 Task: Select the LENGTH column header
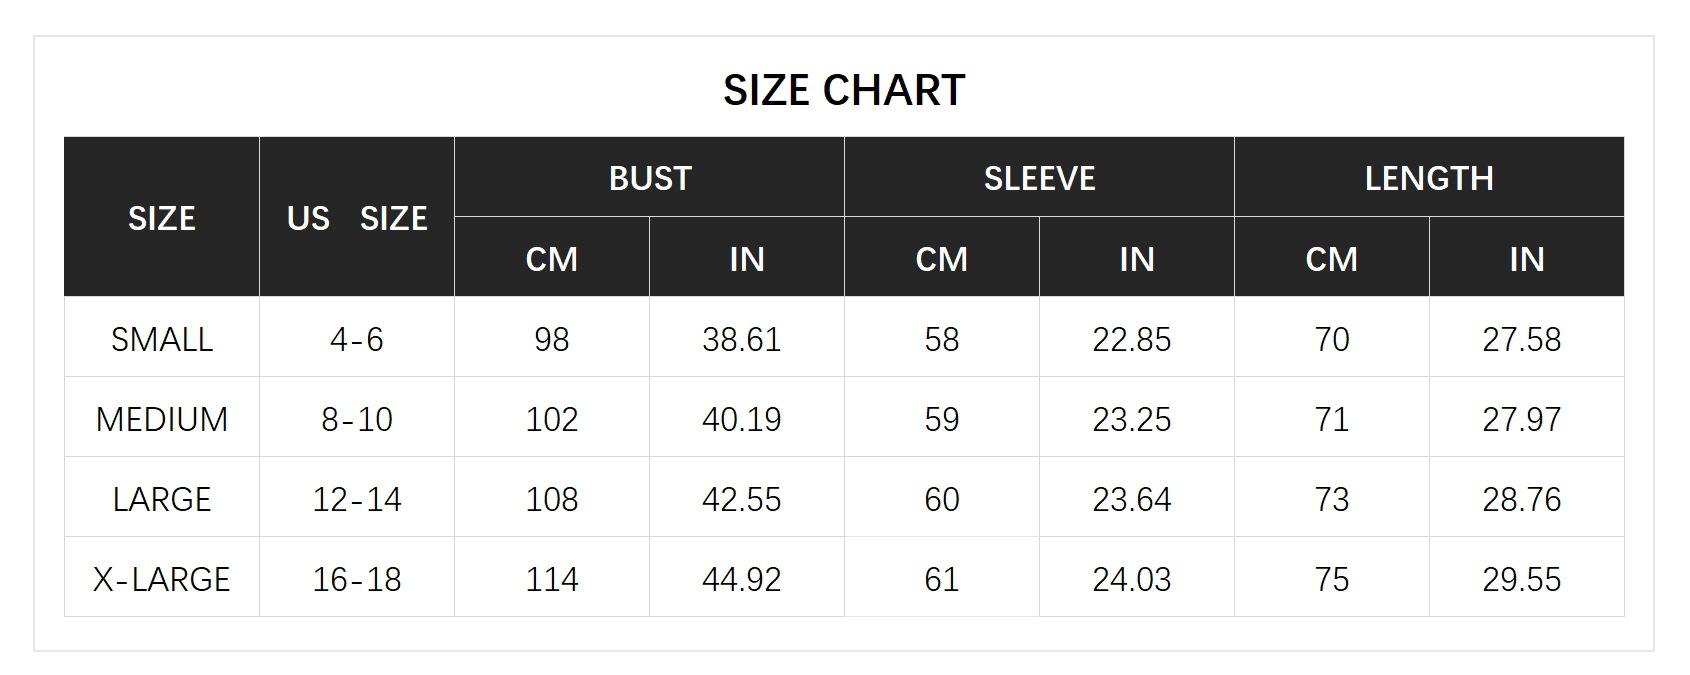(1429, 178)
